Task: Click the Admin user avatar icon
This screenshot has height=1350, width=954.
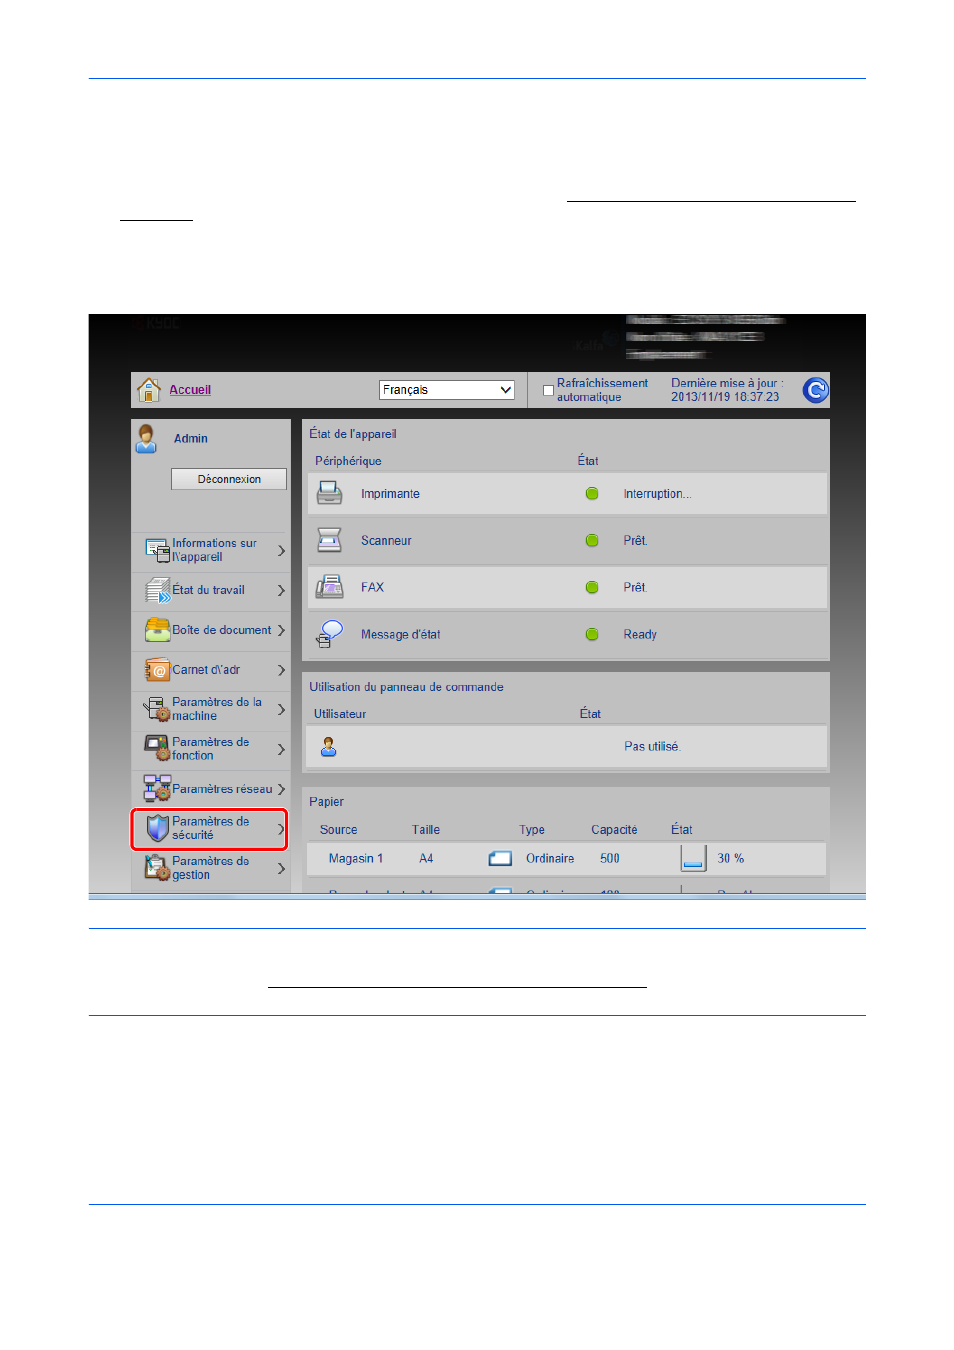Action: (x=147, y=439)
